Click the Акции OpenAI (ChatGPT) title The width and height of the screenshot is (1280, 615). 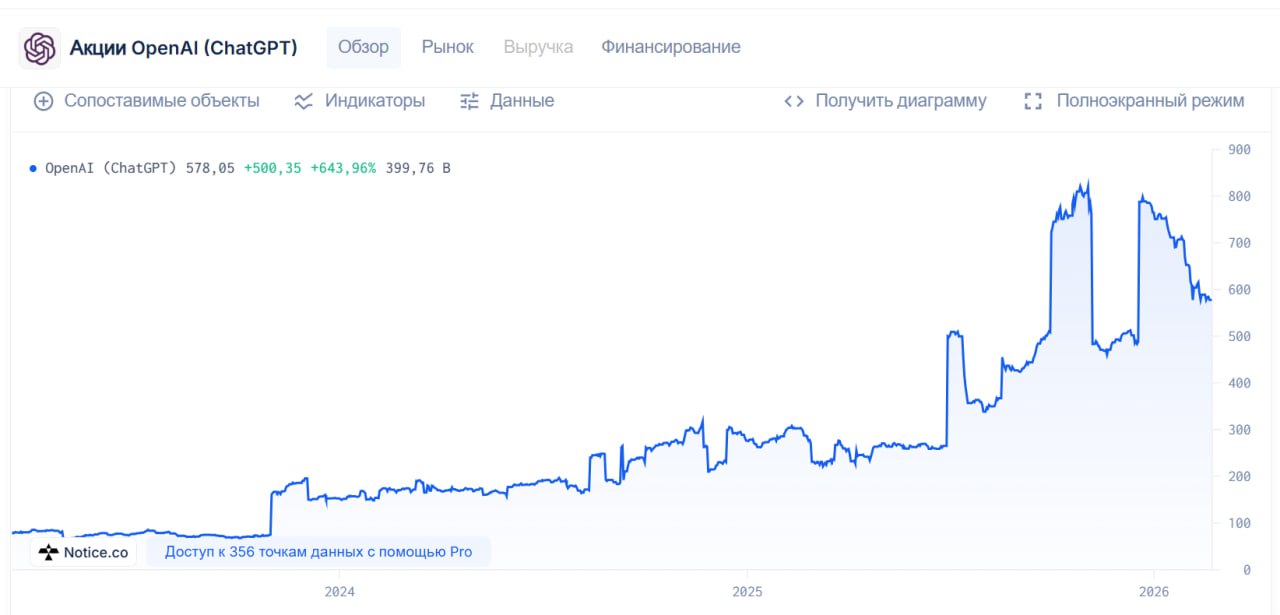pyautogui.click(x=183, y=48)
